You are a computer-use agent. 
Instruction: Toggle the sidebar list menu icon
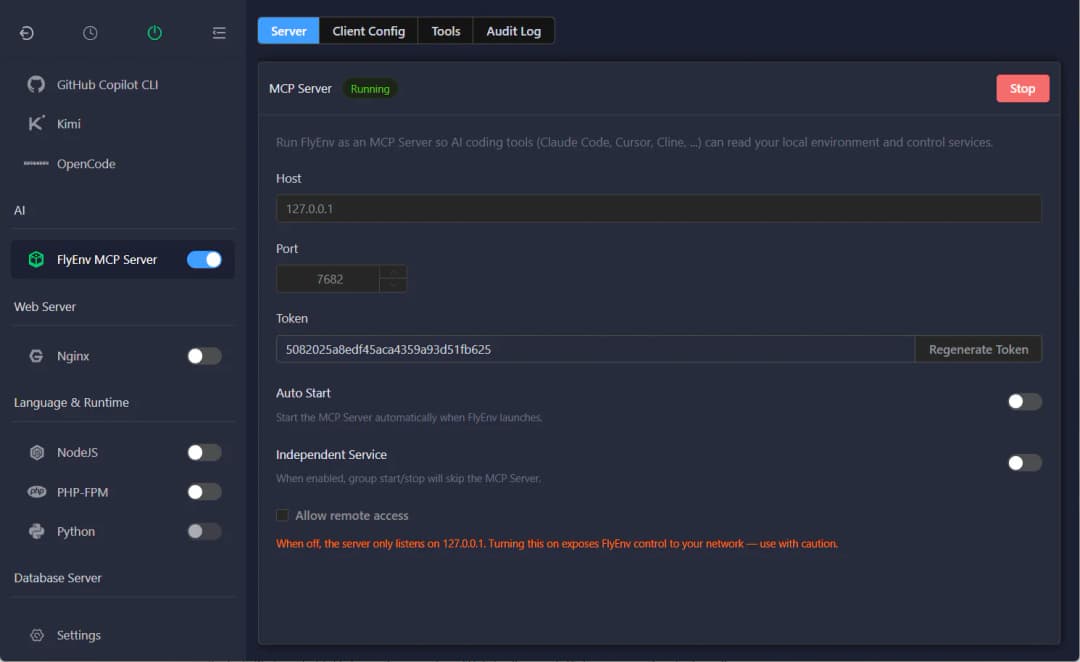coord(218,32)
